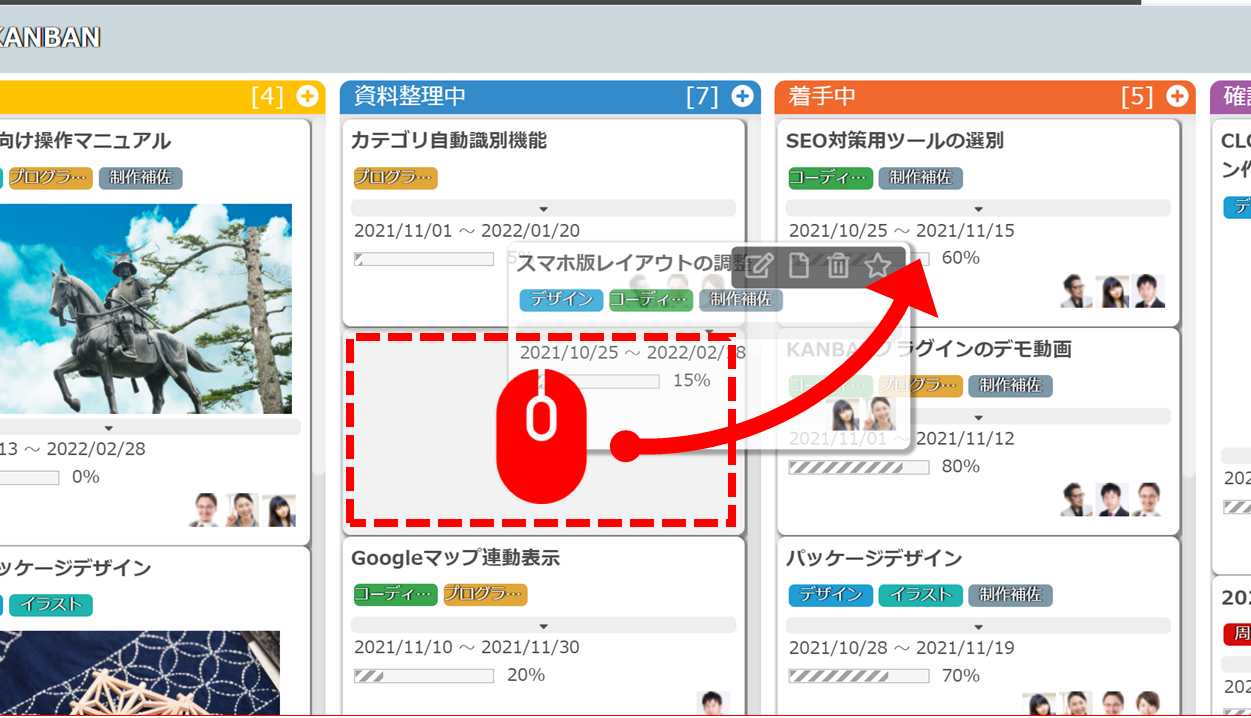
Task: Click the second member avatar on SEO対策用ツールの選別 card
Action: pyautogui.click(x=1113, y=291)
